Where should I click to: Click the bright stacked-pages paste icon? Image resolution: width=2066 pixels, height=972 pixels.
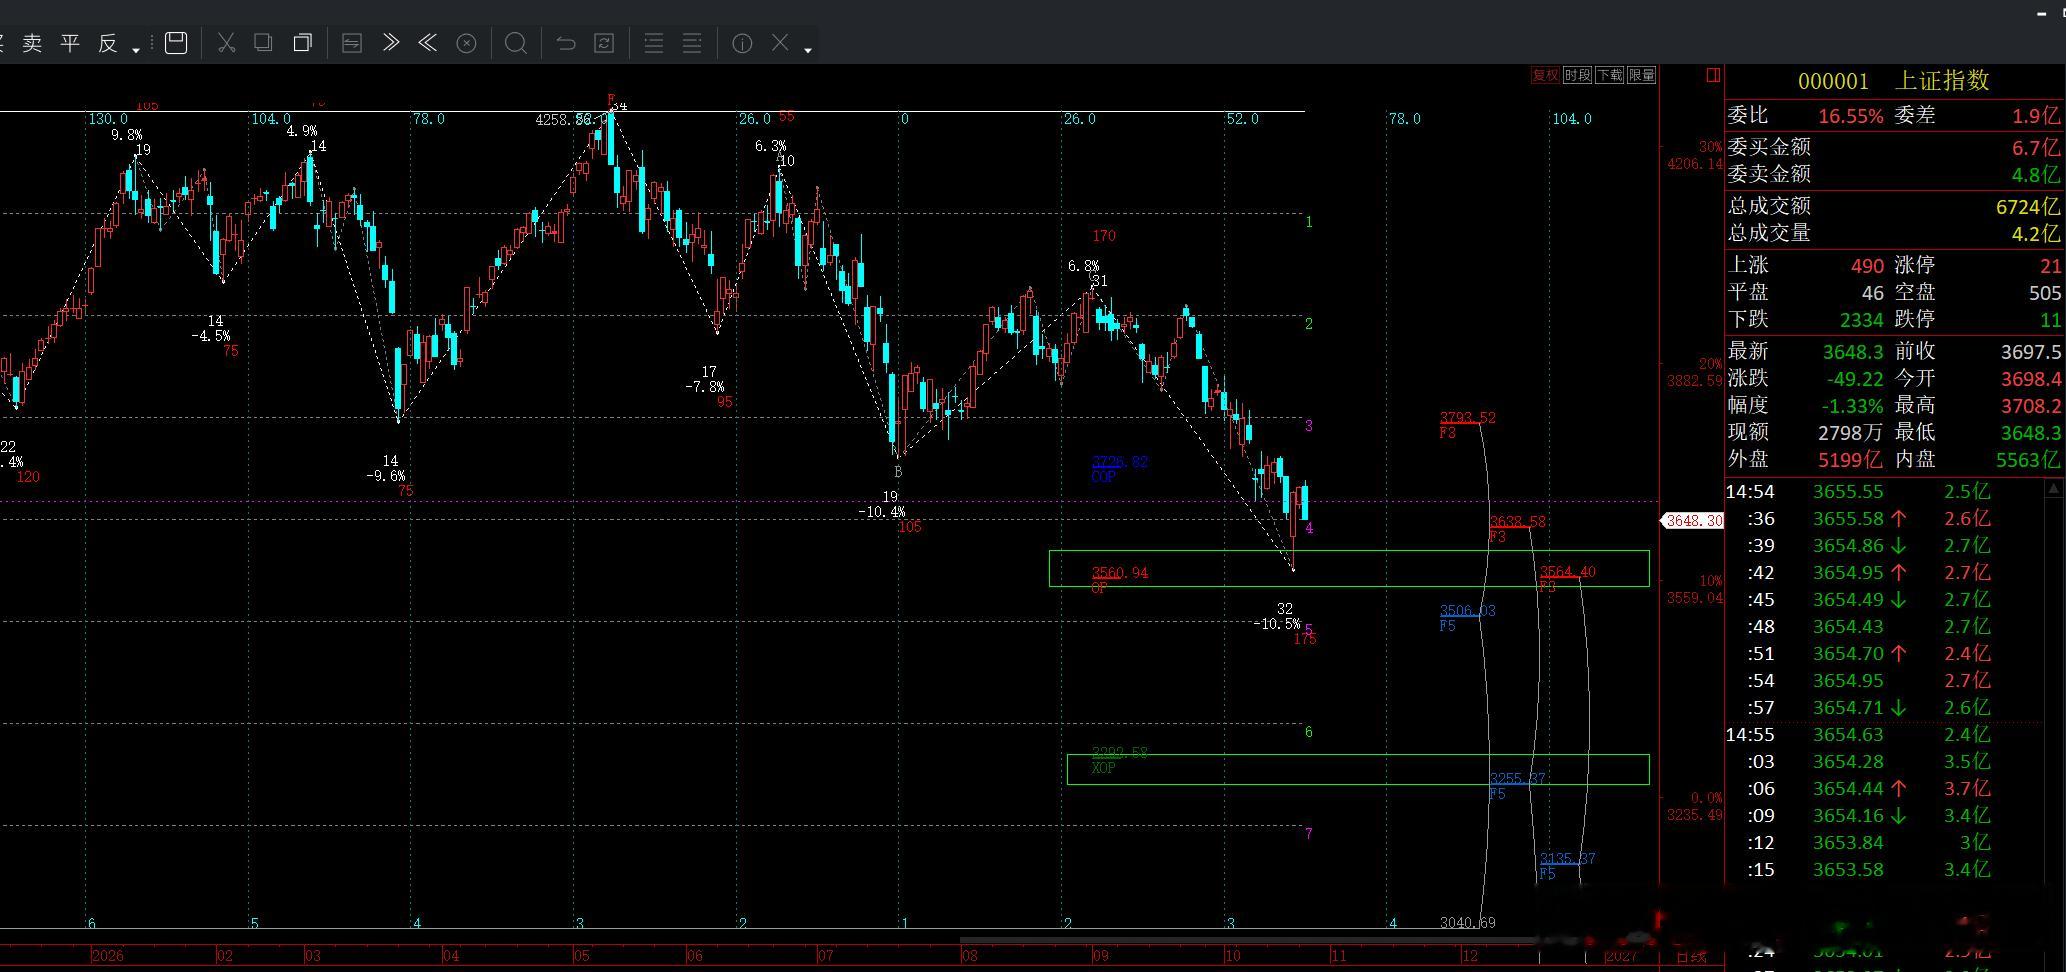[302, 43]
